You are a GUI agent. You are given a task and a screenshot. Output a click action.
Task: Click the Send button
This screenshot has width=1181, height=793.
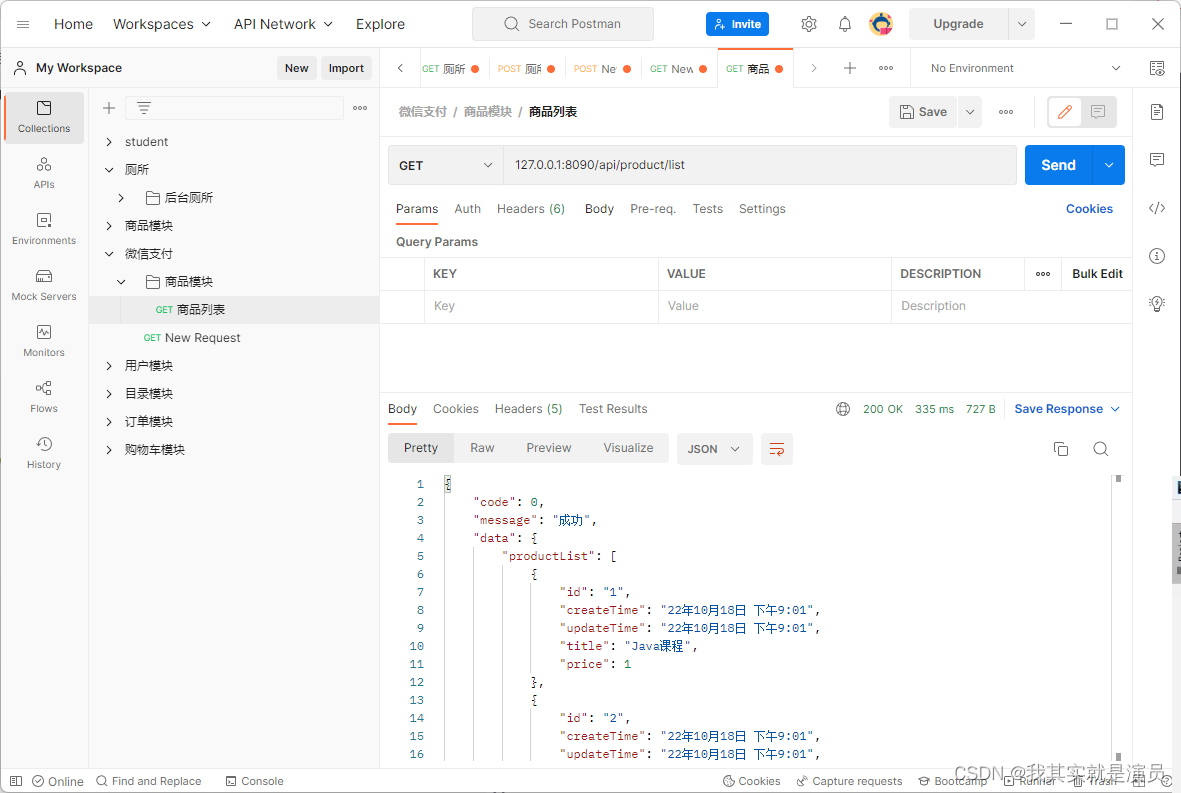pos(1058,165)
